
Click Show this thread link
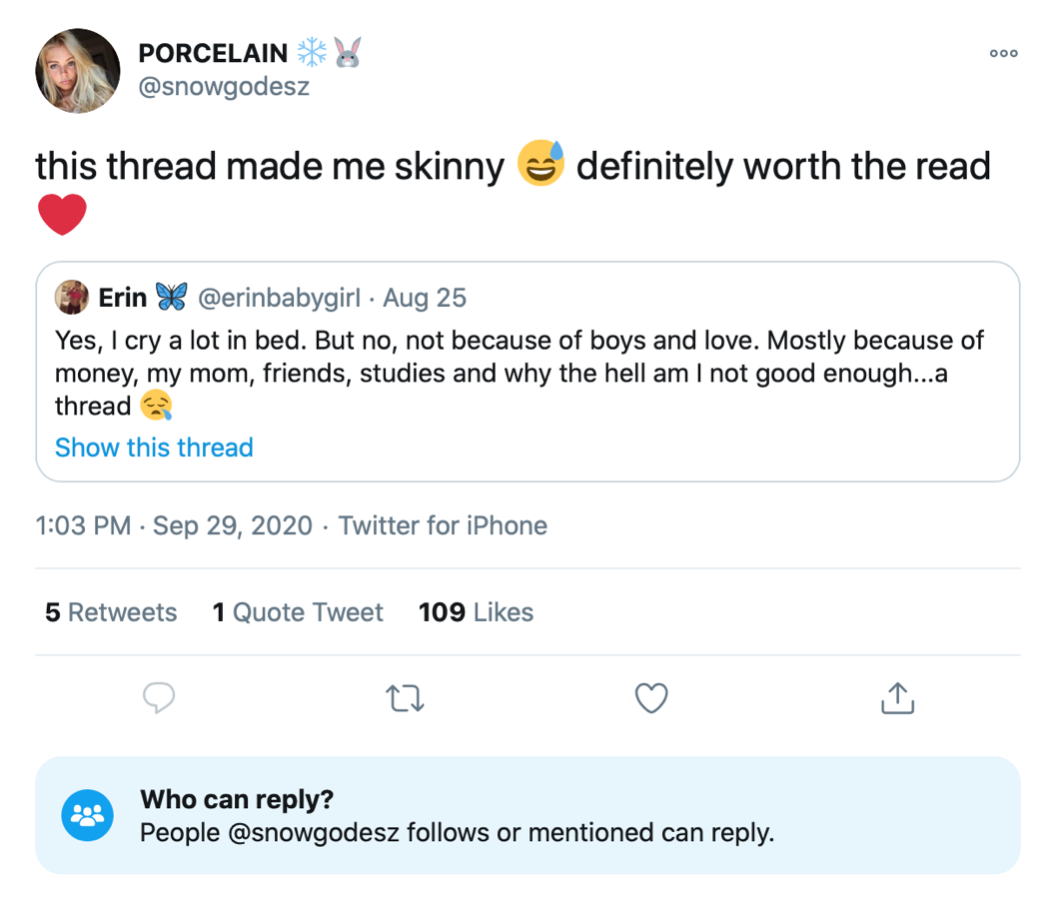(x=154, y=447)
